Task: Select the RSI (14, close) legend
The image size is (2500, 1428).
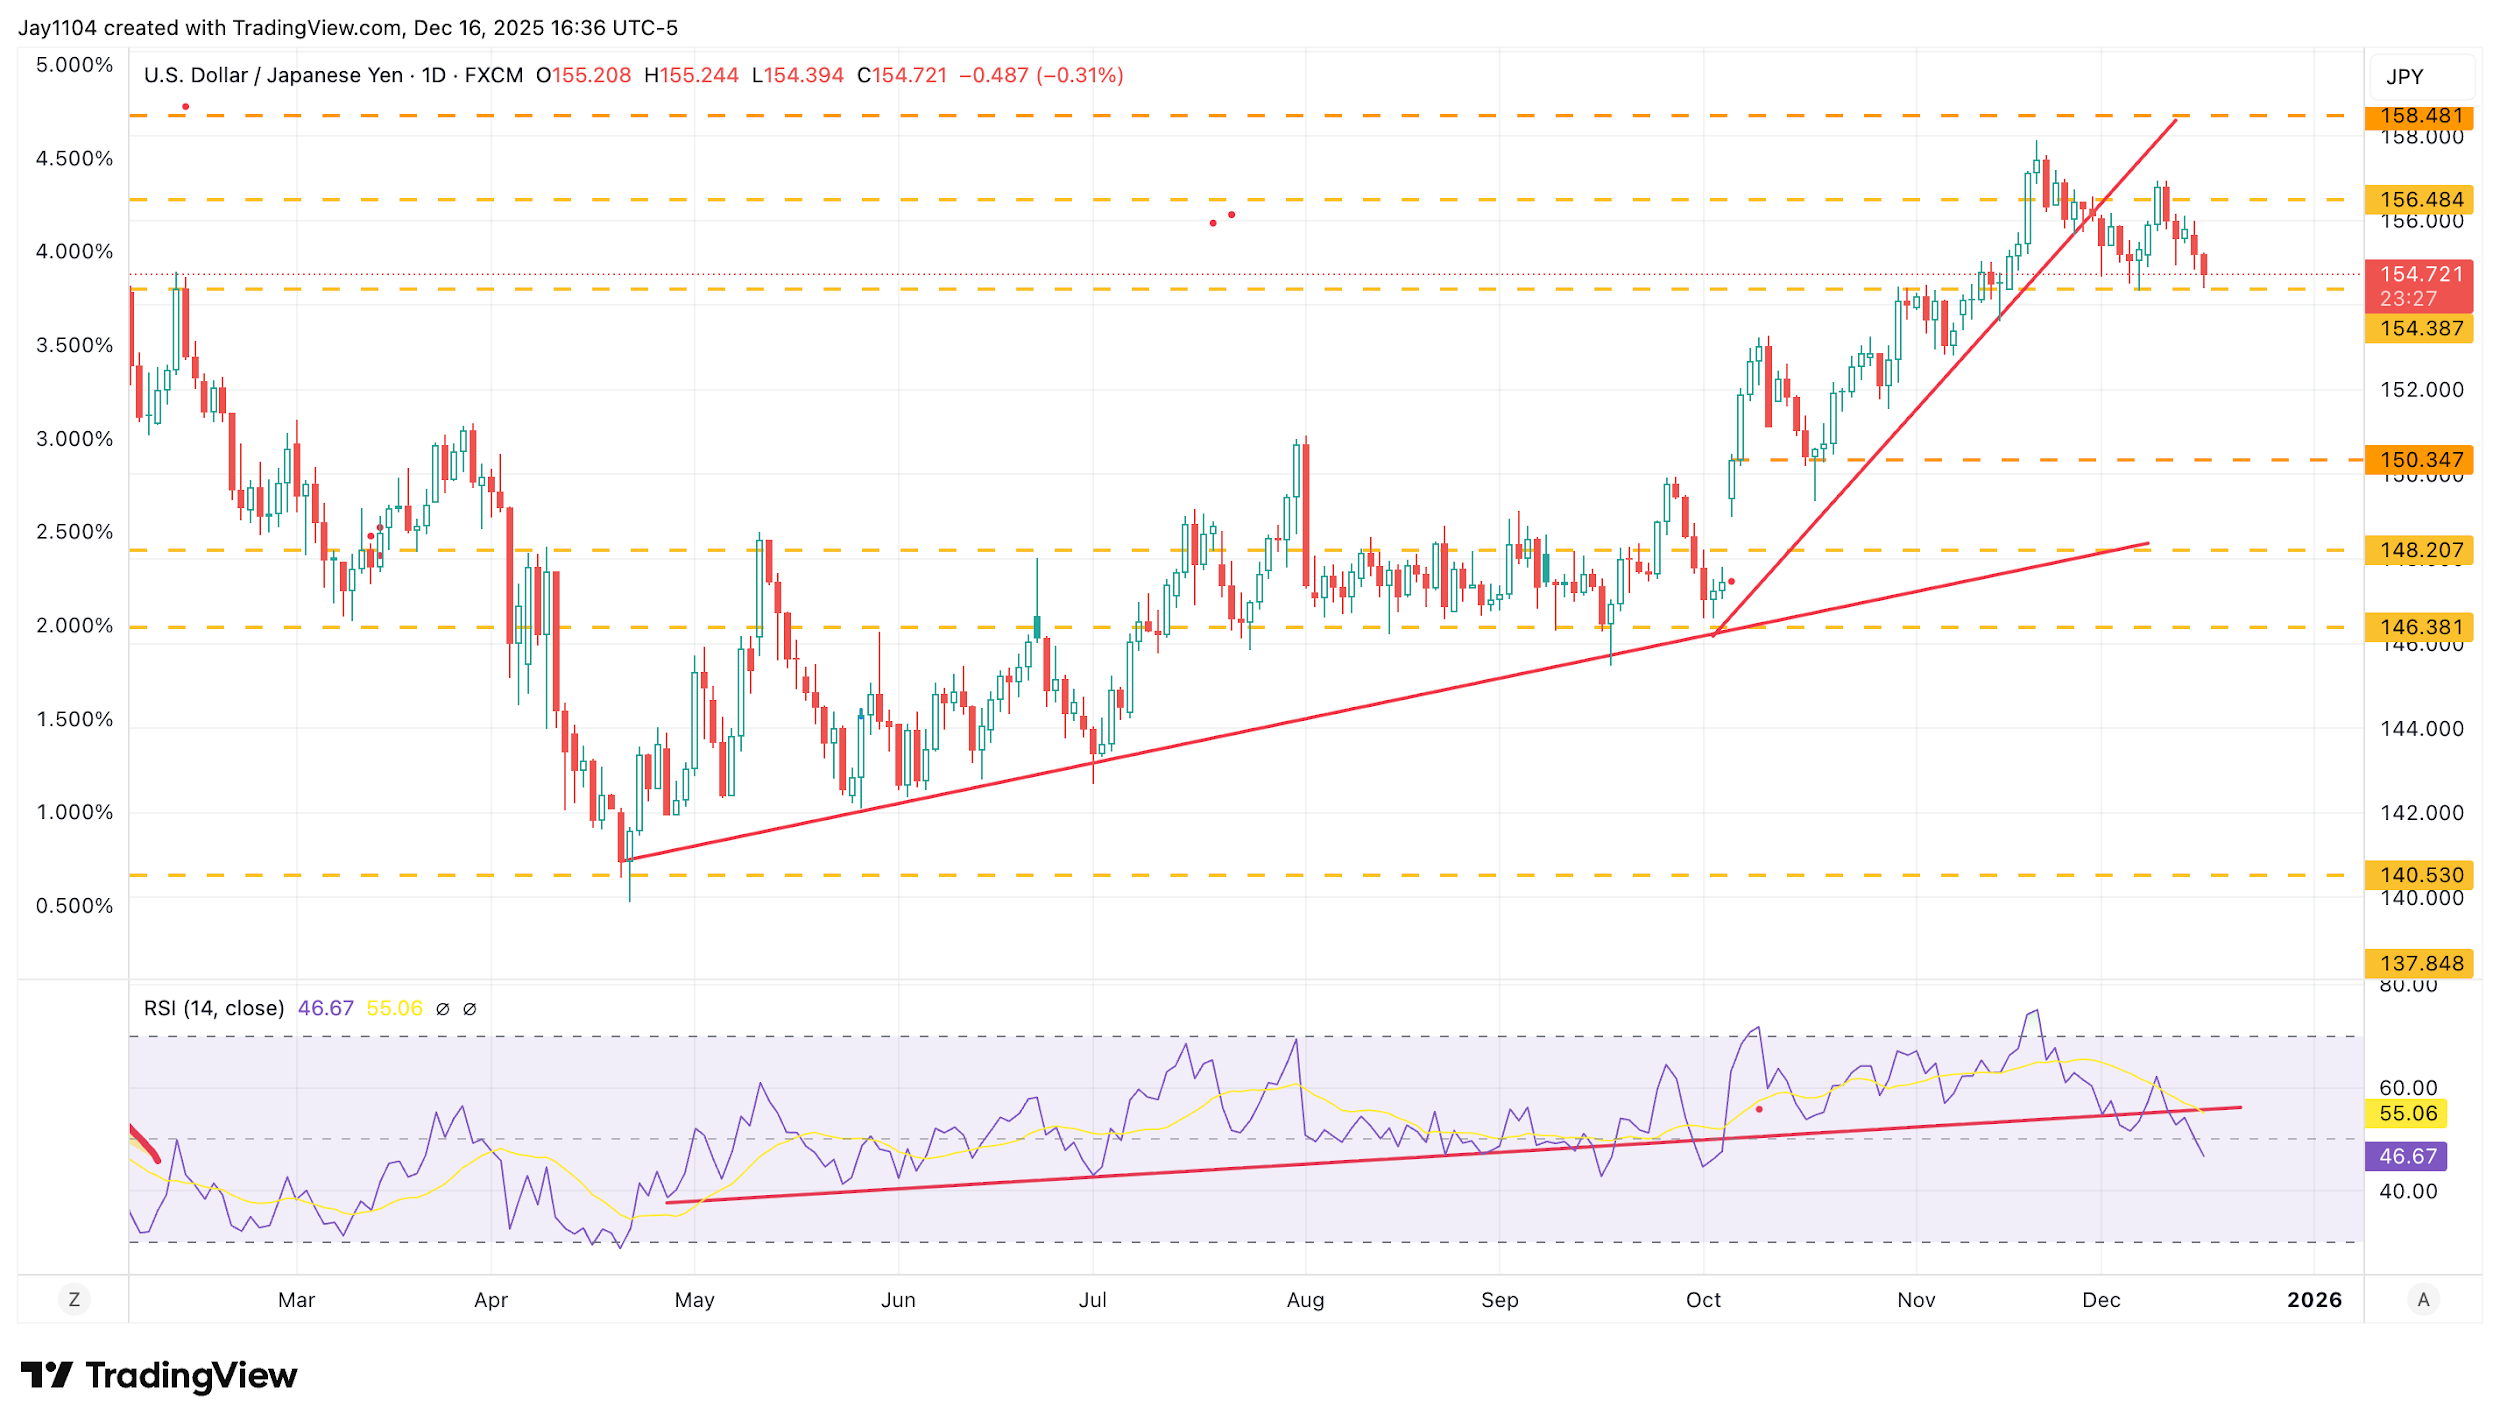Action: coord(214,1008)
